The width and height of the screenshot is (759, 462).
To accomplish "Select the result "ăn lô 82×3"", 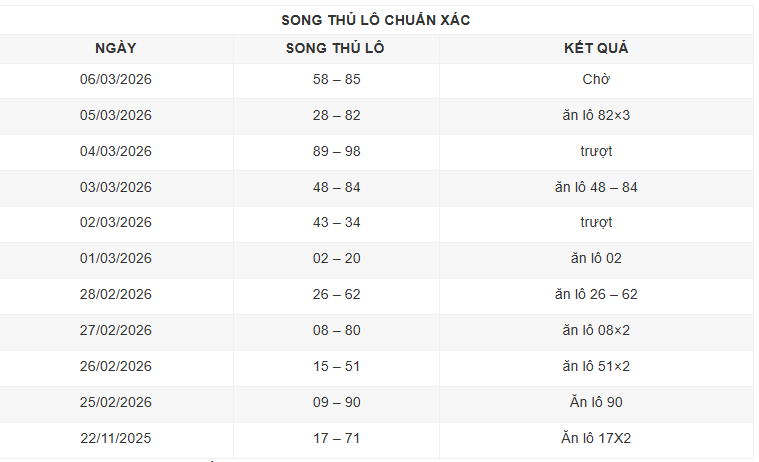I will pyautogui.click(x=596, y=115).
